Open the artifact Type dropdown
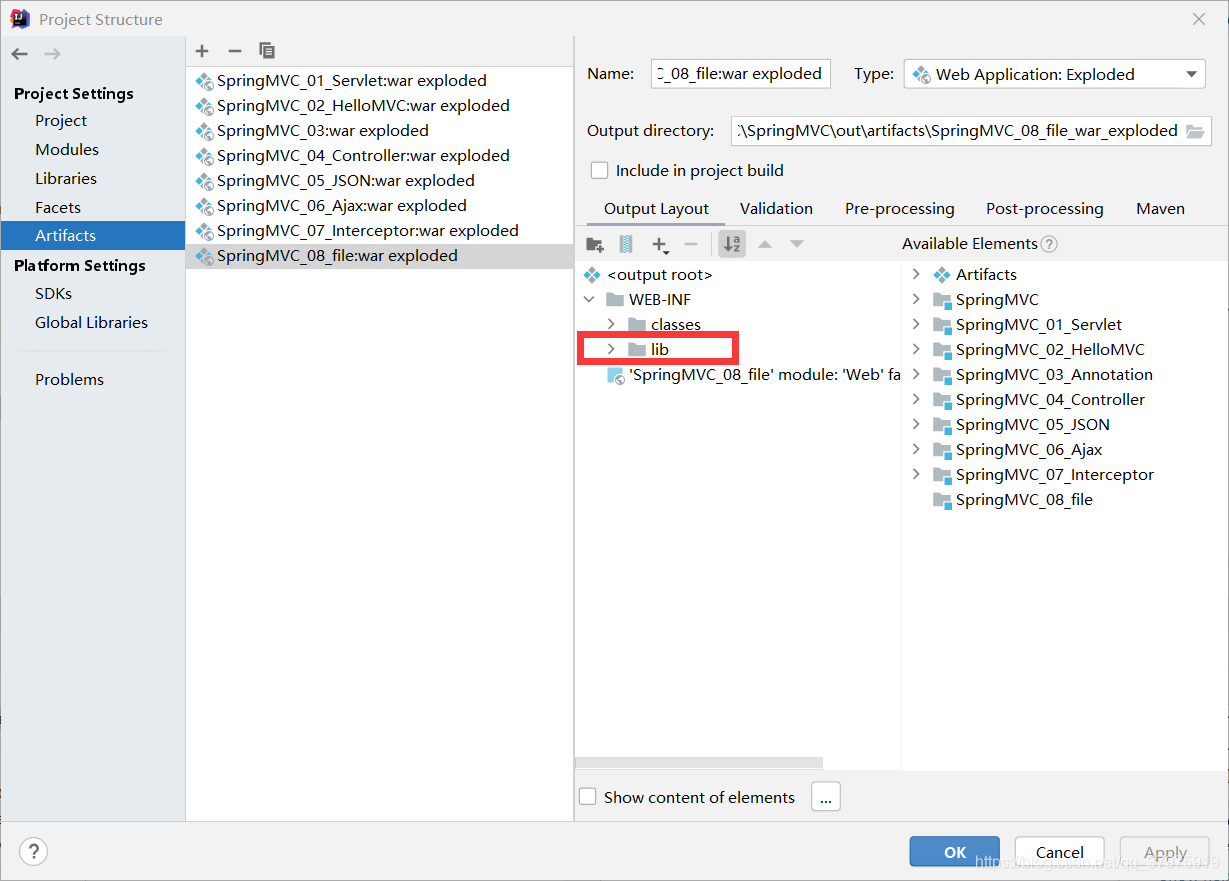1229x881 pixels. (1054, 74)
